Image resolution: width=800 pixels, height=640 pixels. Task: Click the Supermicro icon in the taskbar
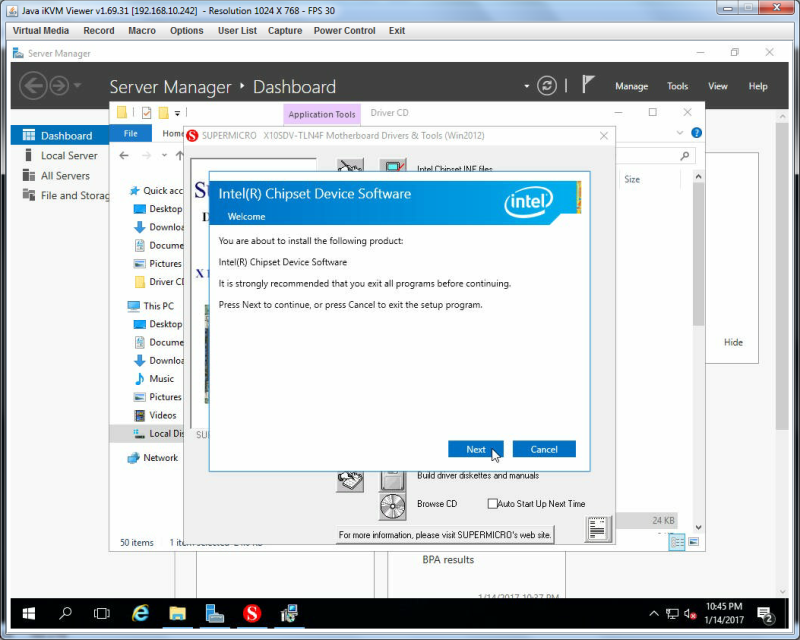click(x=252, y=613)
